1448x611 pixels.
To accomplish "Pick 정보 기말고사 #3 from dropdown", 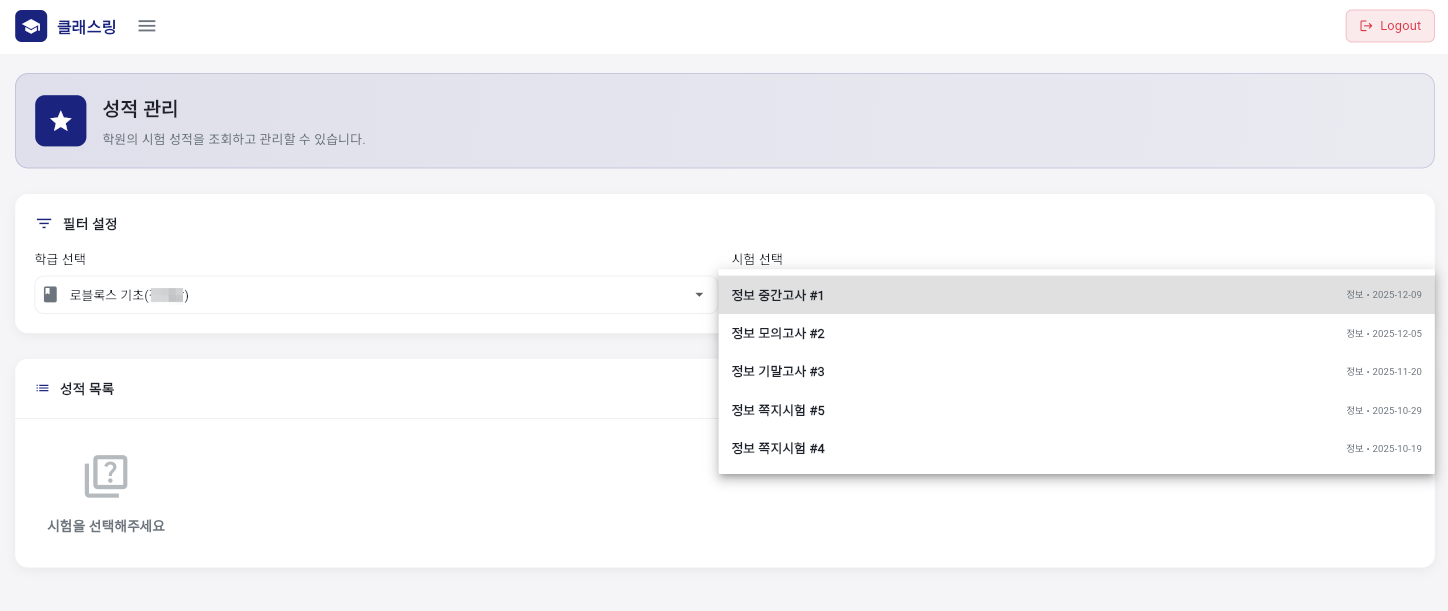I will tap(778, 372).
